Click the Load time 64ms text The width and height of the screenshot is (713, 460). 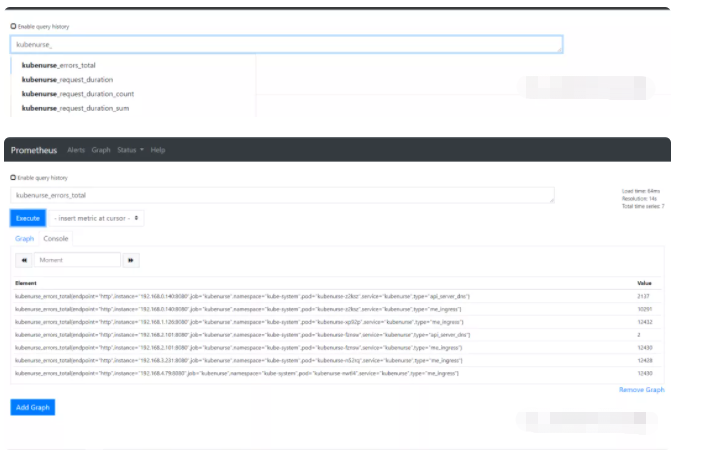(641, 191)
